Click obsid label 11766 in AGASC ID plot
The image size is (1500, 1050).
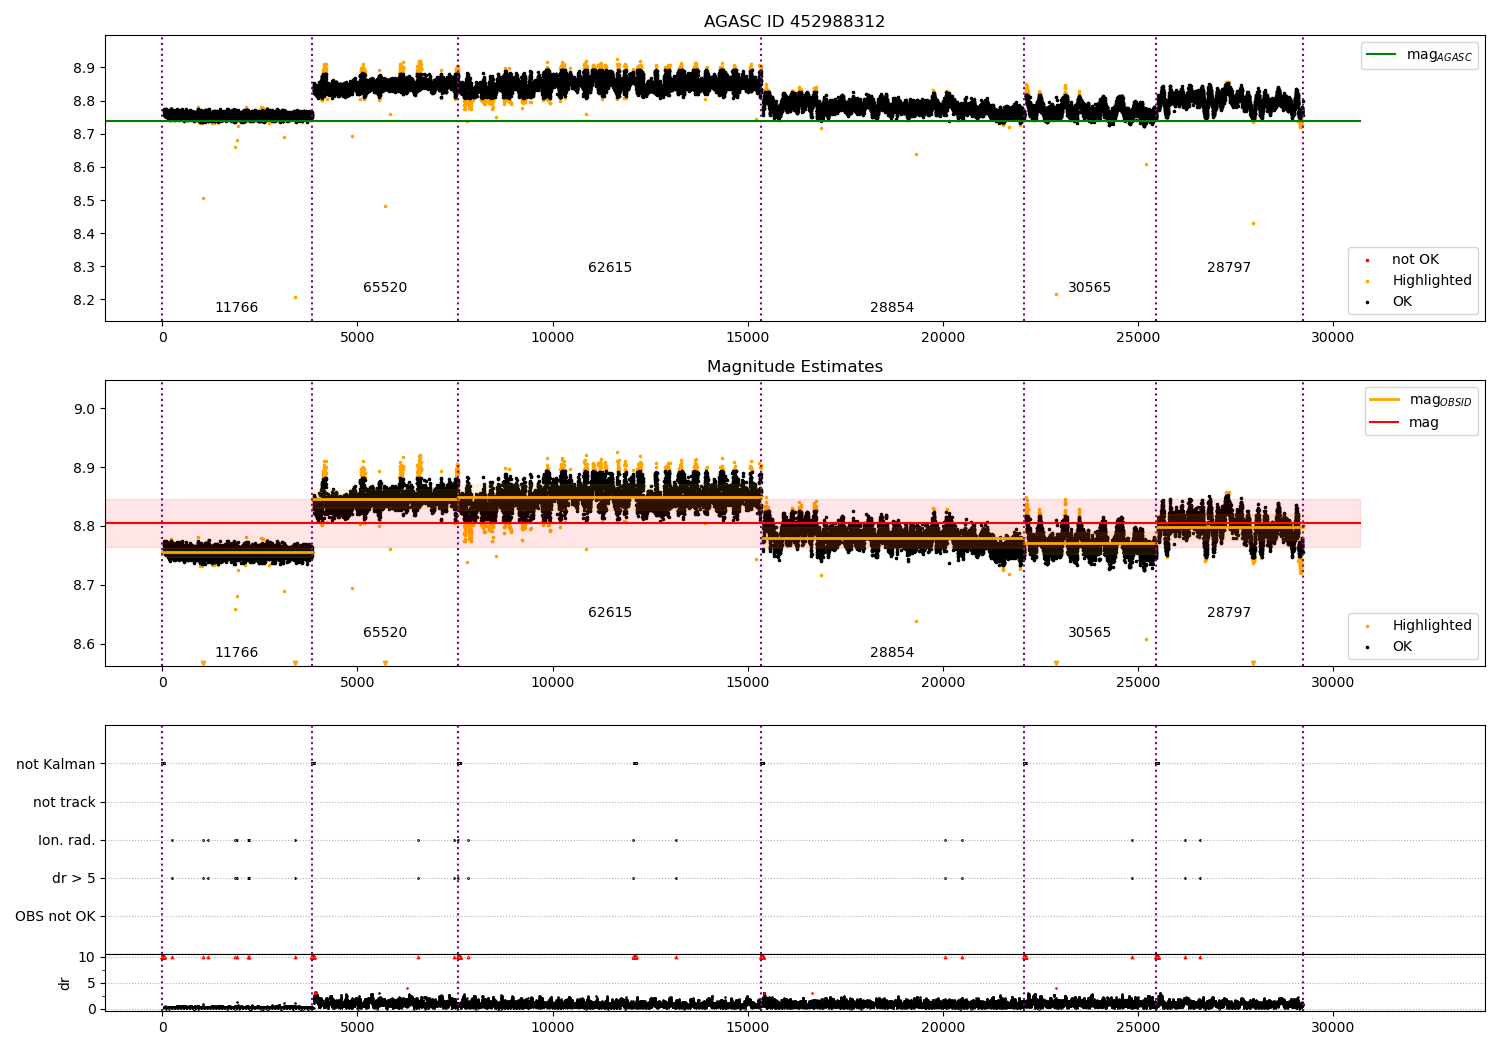point(236,308)
